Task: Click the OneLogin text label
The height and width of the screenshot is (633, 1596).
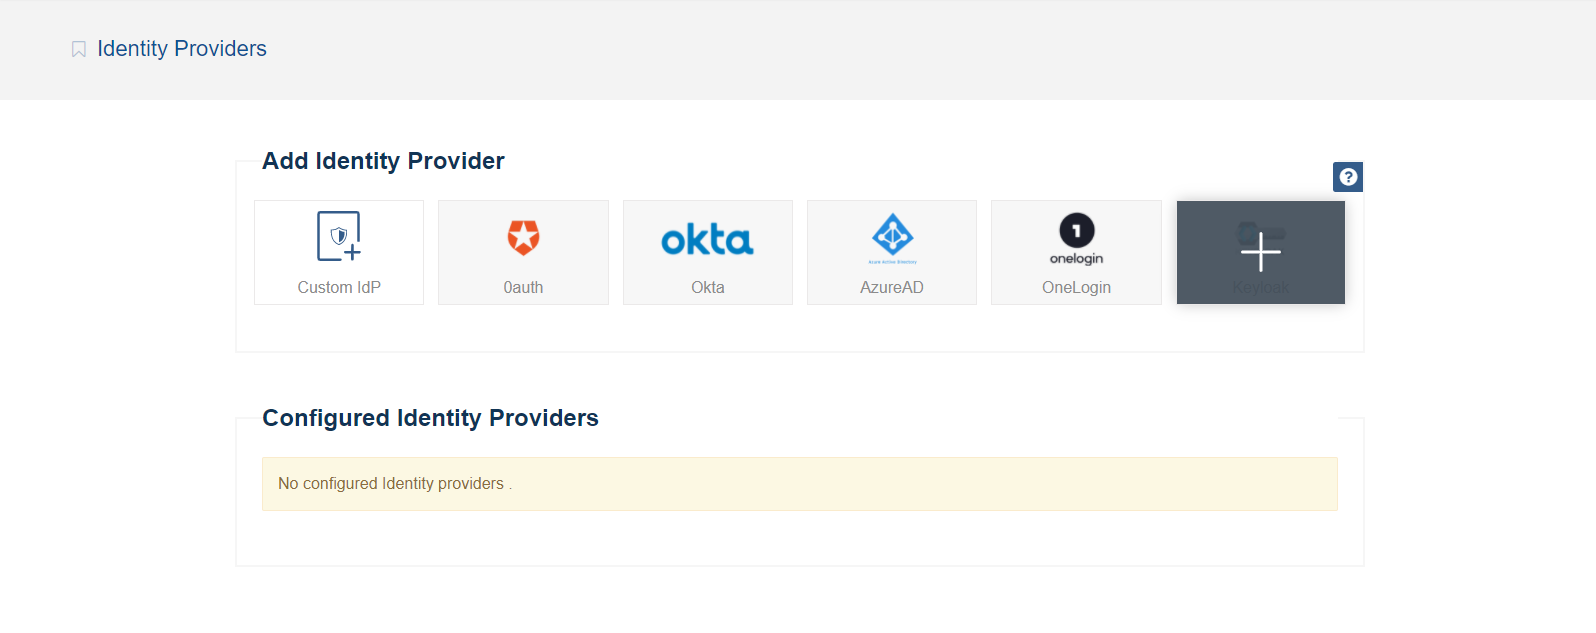Action: (x=1076, y=287)
